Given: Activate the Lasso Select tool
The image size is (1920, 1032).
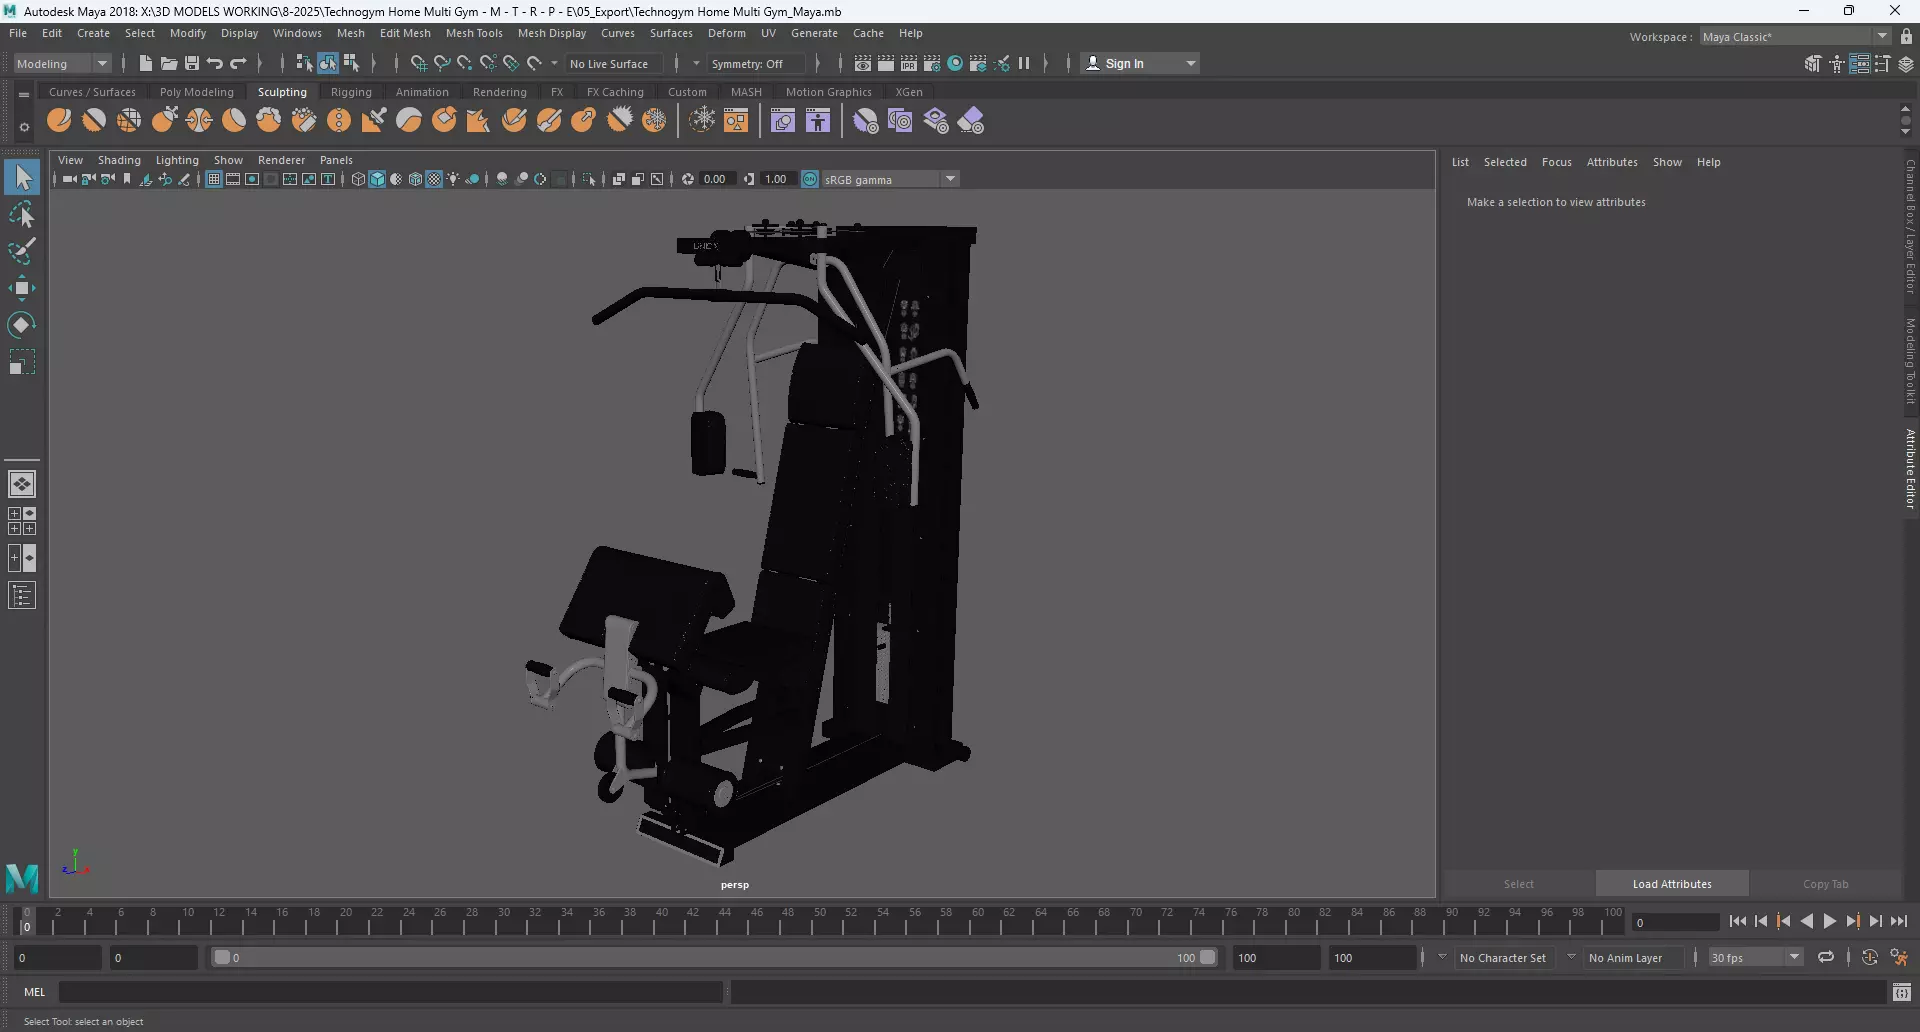Looking at the screenshot, I should tap(22, 215).
